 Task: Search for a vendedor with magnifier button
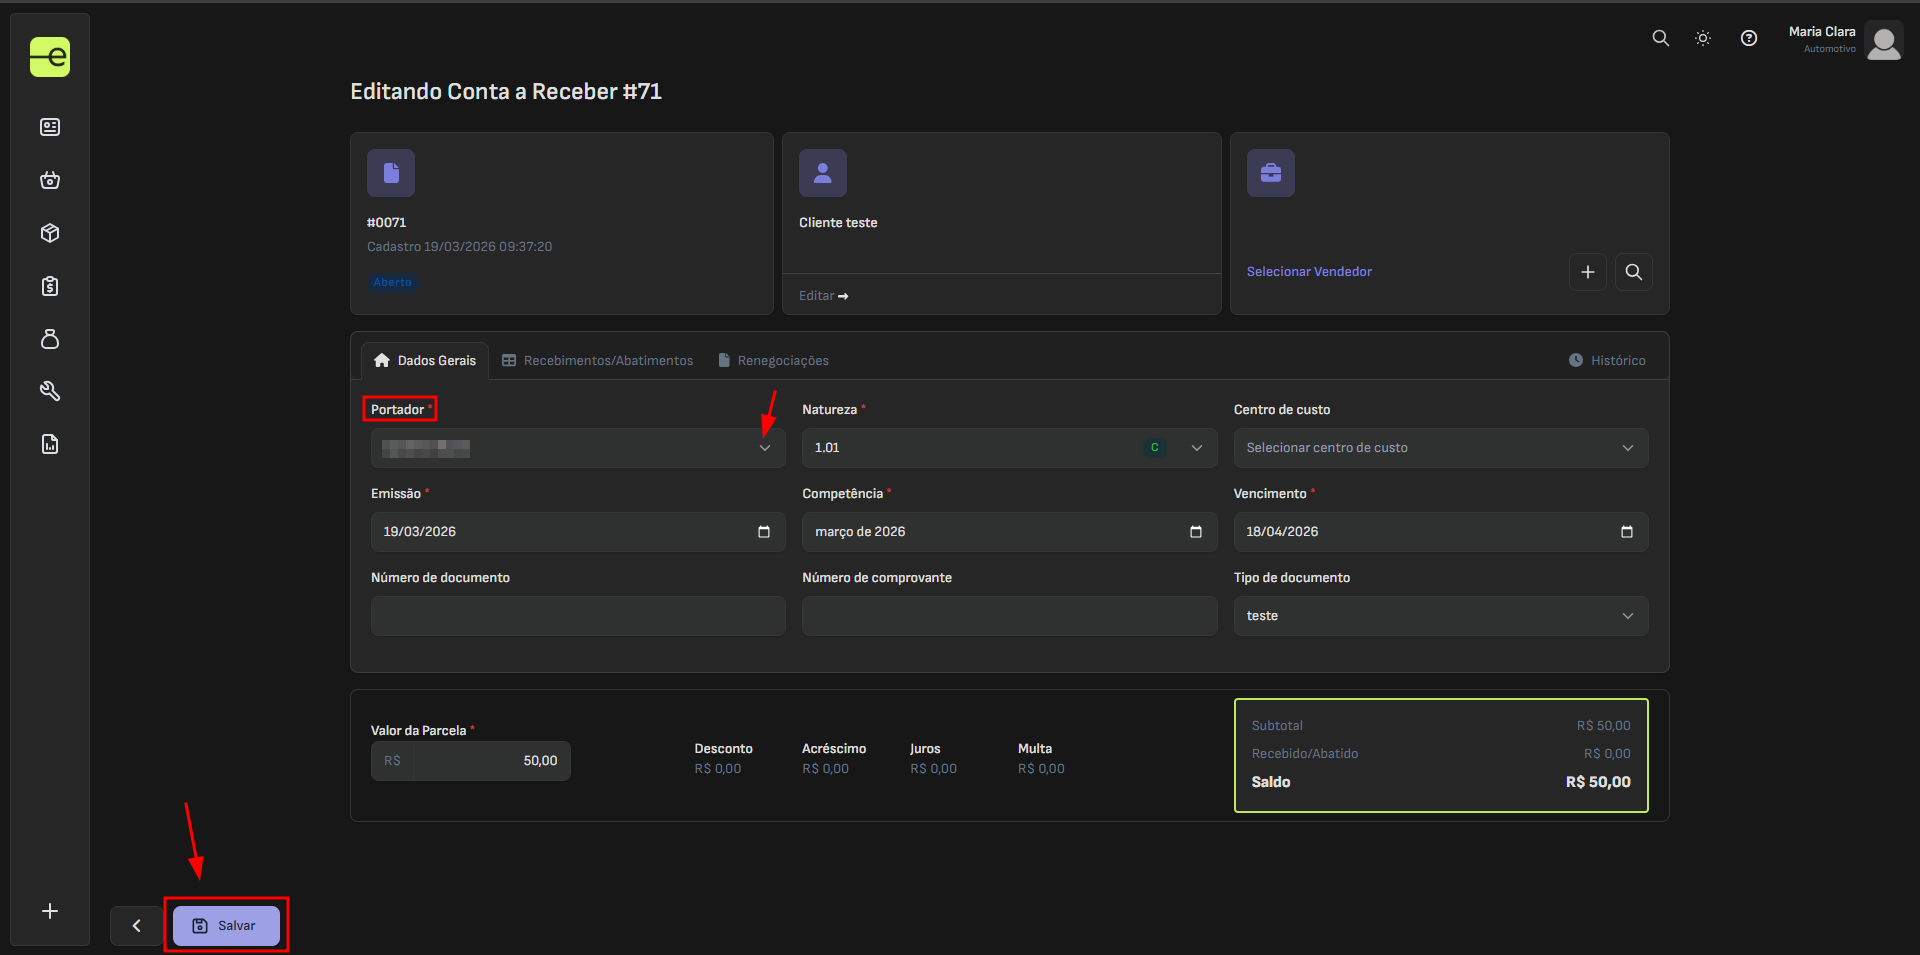[x=1633, y=272]
